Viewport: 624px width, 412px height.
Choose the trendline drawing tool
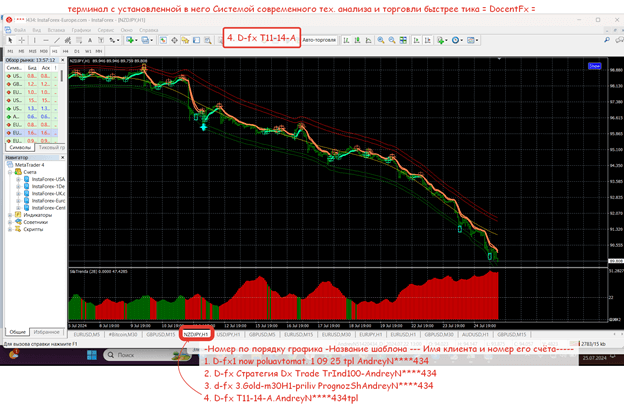pos(57,40)
